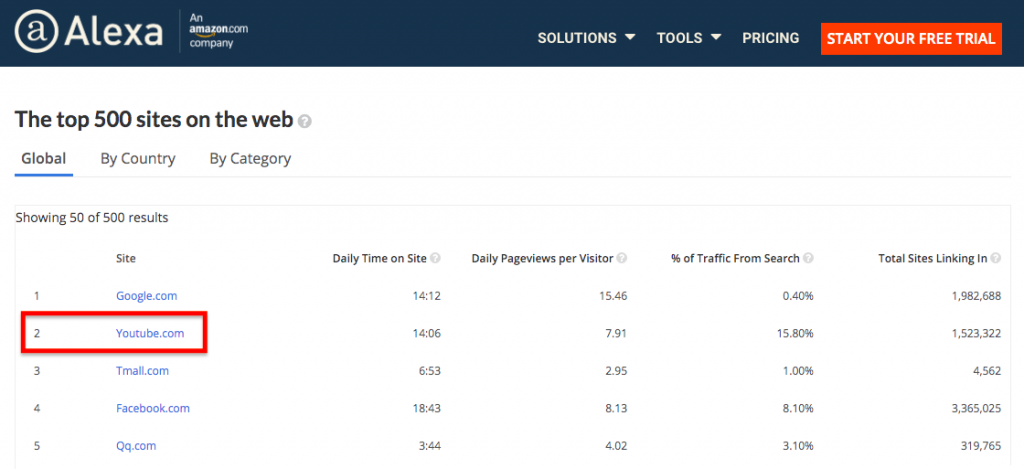The height and width of the screenshot is (469, 1024).
Task: Click help icon next to Total Sites Linking In
Action: click(996, 258)
